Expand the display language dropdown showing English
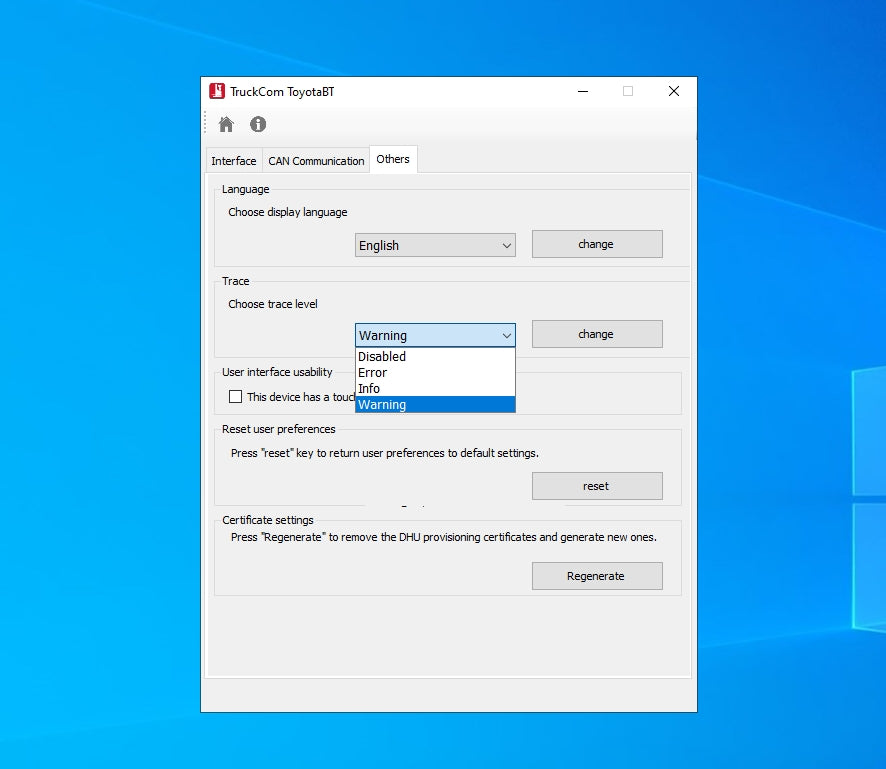This screenshot has width=886, height=769. (x=435, y=245)
